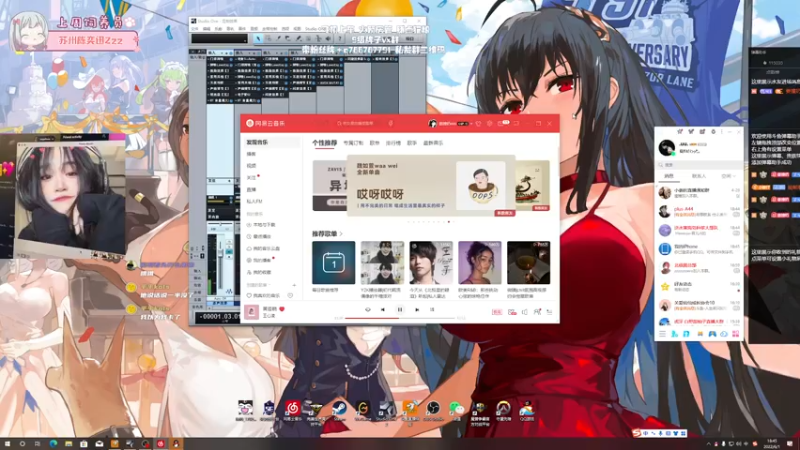
Task: Click the red heart beside current song
Action: tap(281, 309)
